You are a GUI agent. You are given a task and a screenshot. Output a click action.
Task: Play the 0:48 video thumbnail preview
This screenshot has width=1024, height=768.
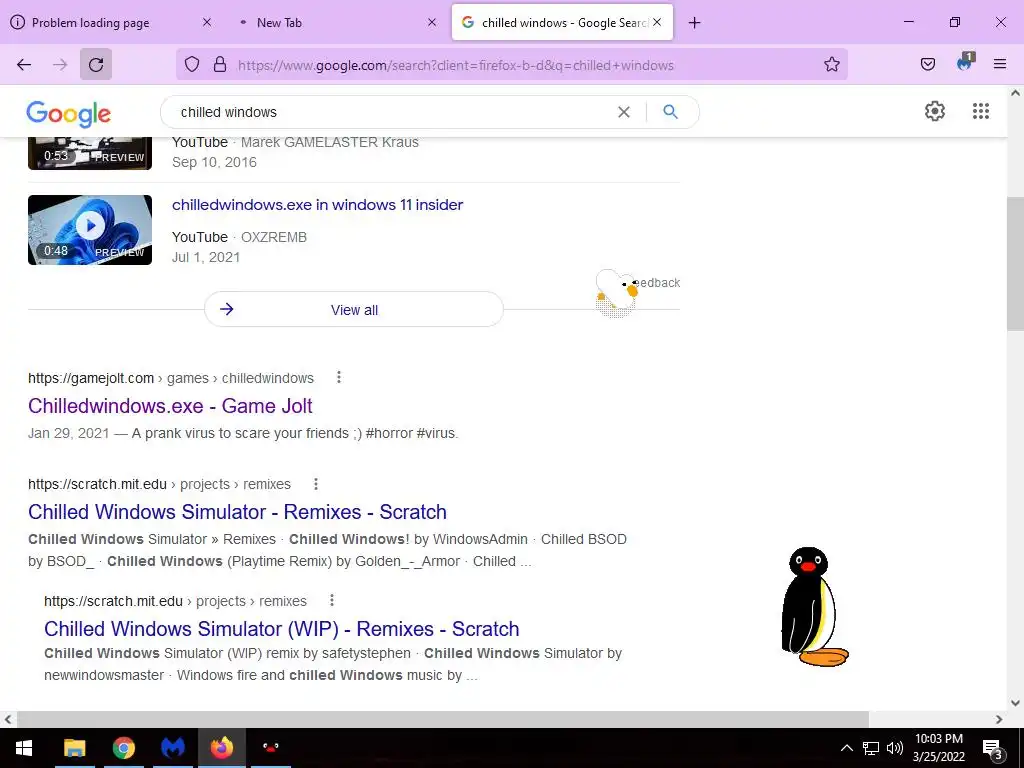pyautogui.click(x=90, y=230)
